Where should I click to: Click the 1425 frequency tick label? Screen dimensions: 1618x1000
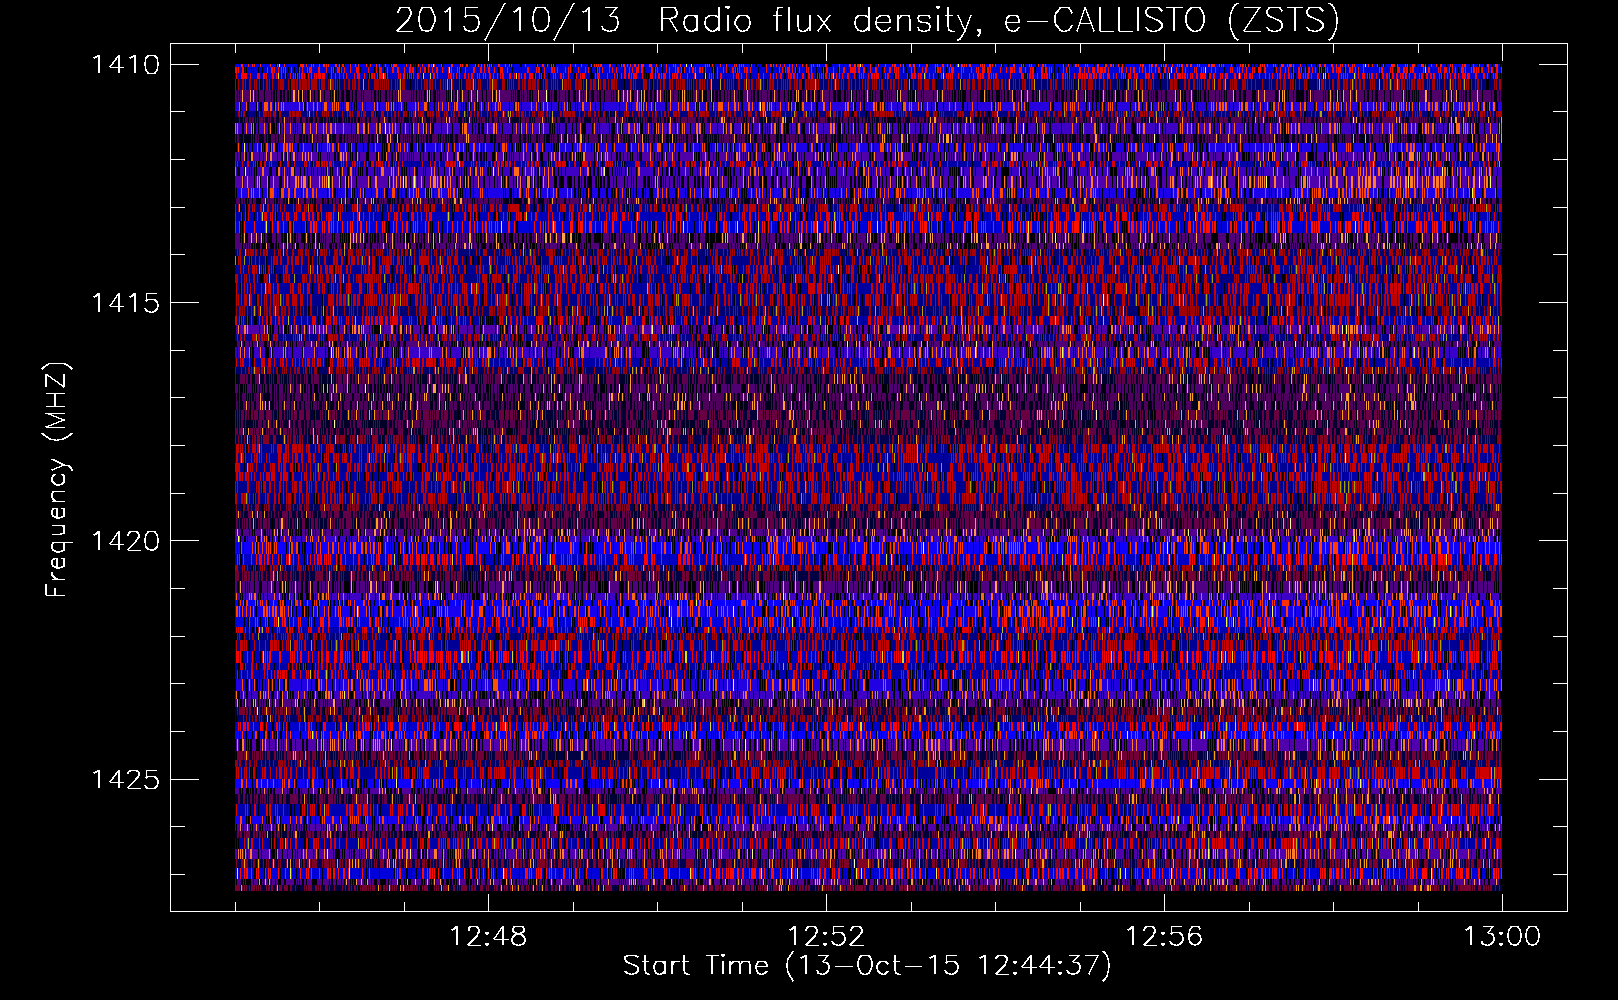tap(126, 779)
